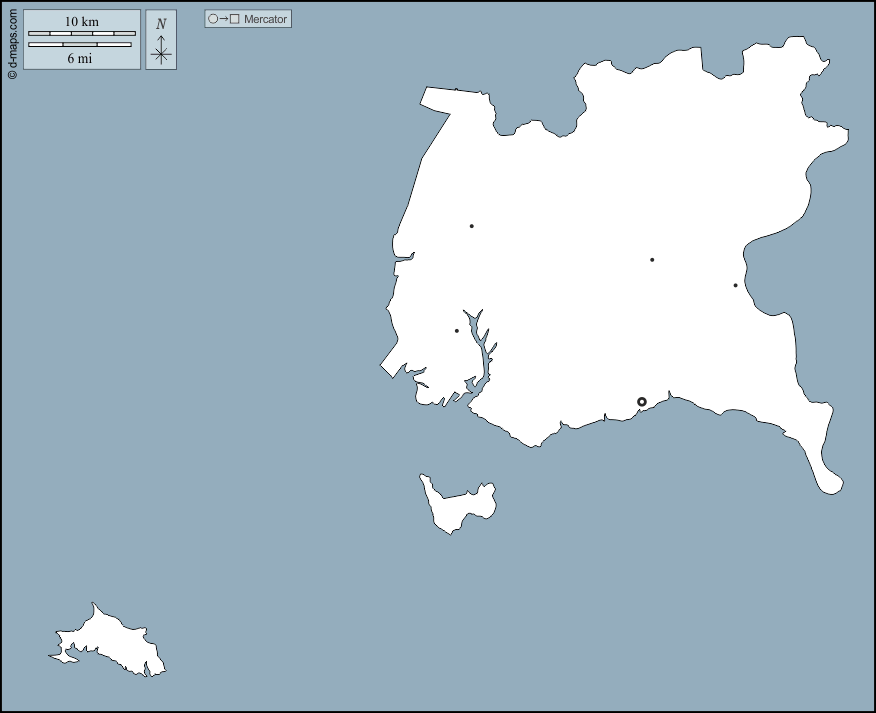Click the "6 mi" text label

80,58
